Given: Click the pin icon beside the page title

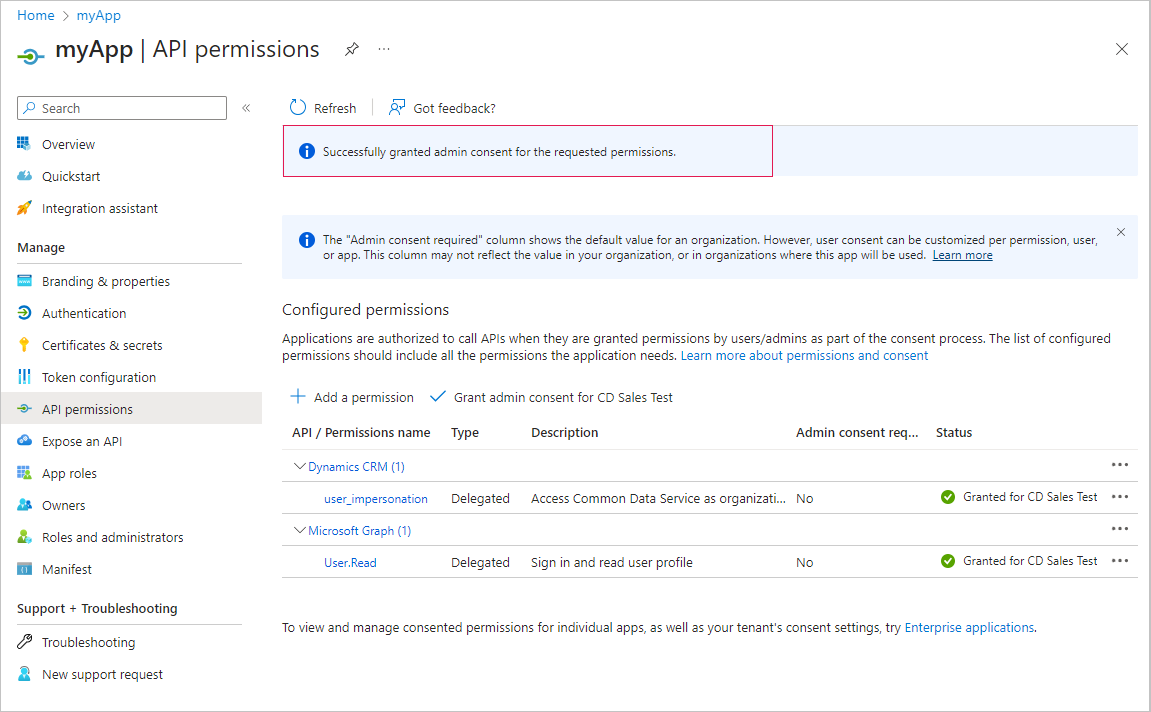Looking at the screenshot, I should tap(352, 48).
